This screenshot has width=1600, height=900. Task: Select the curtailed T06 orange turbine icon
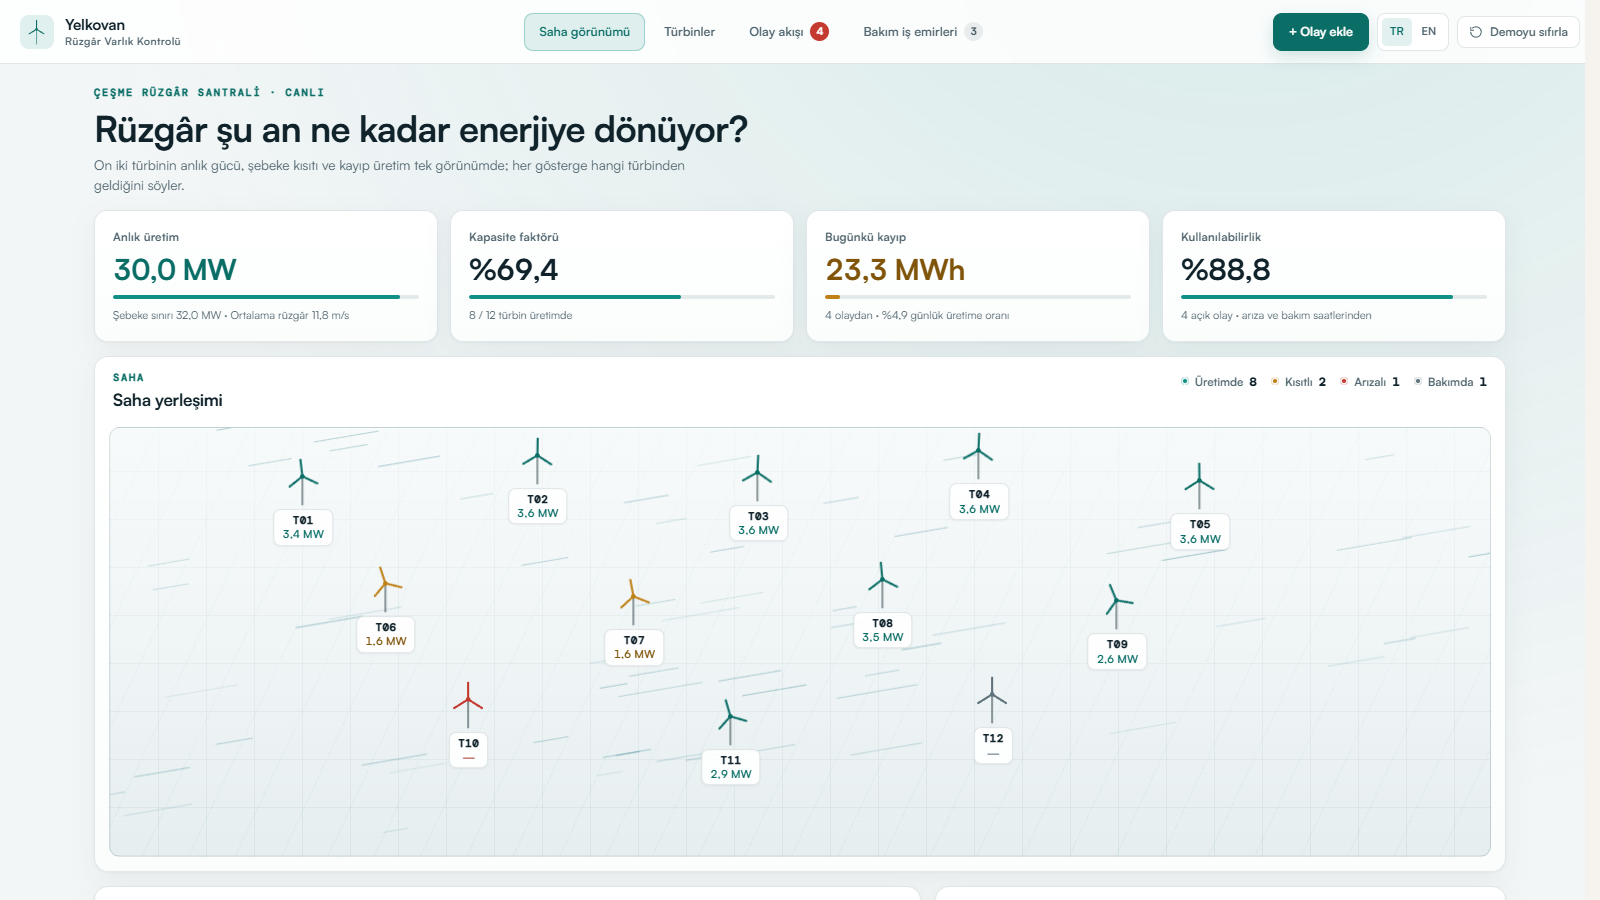[386, 590]
